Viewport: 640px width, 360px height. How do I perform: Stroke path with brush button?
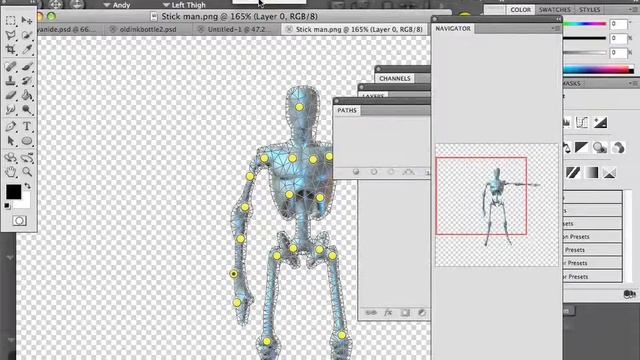[x=373, y=172]
